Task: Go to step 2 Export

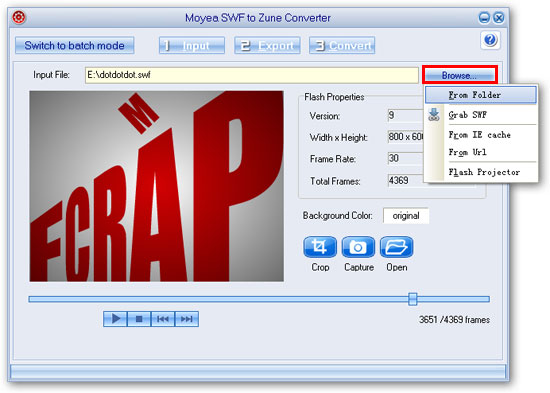Action: (x=267, y=46)
